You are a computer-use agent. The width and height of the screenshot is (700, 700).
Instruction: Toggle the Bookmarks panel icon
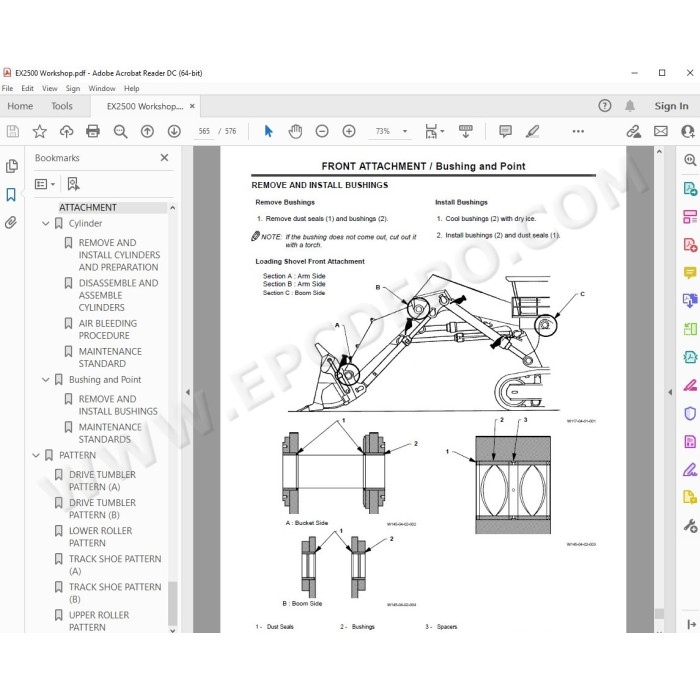click(x=11, y=195)
